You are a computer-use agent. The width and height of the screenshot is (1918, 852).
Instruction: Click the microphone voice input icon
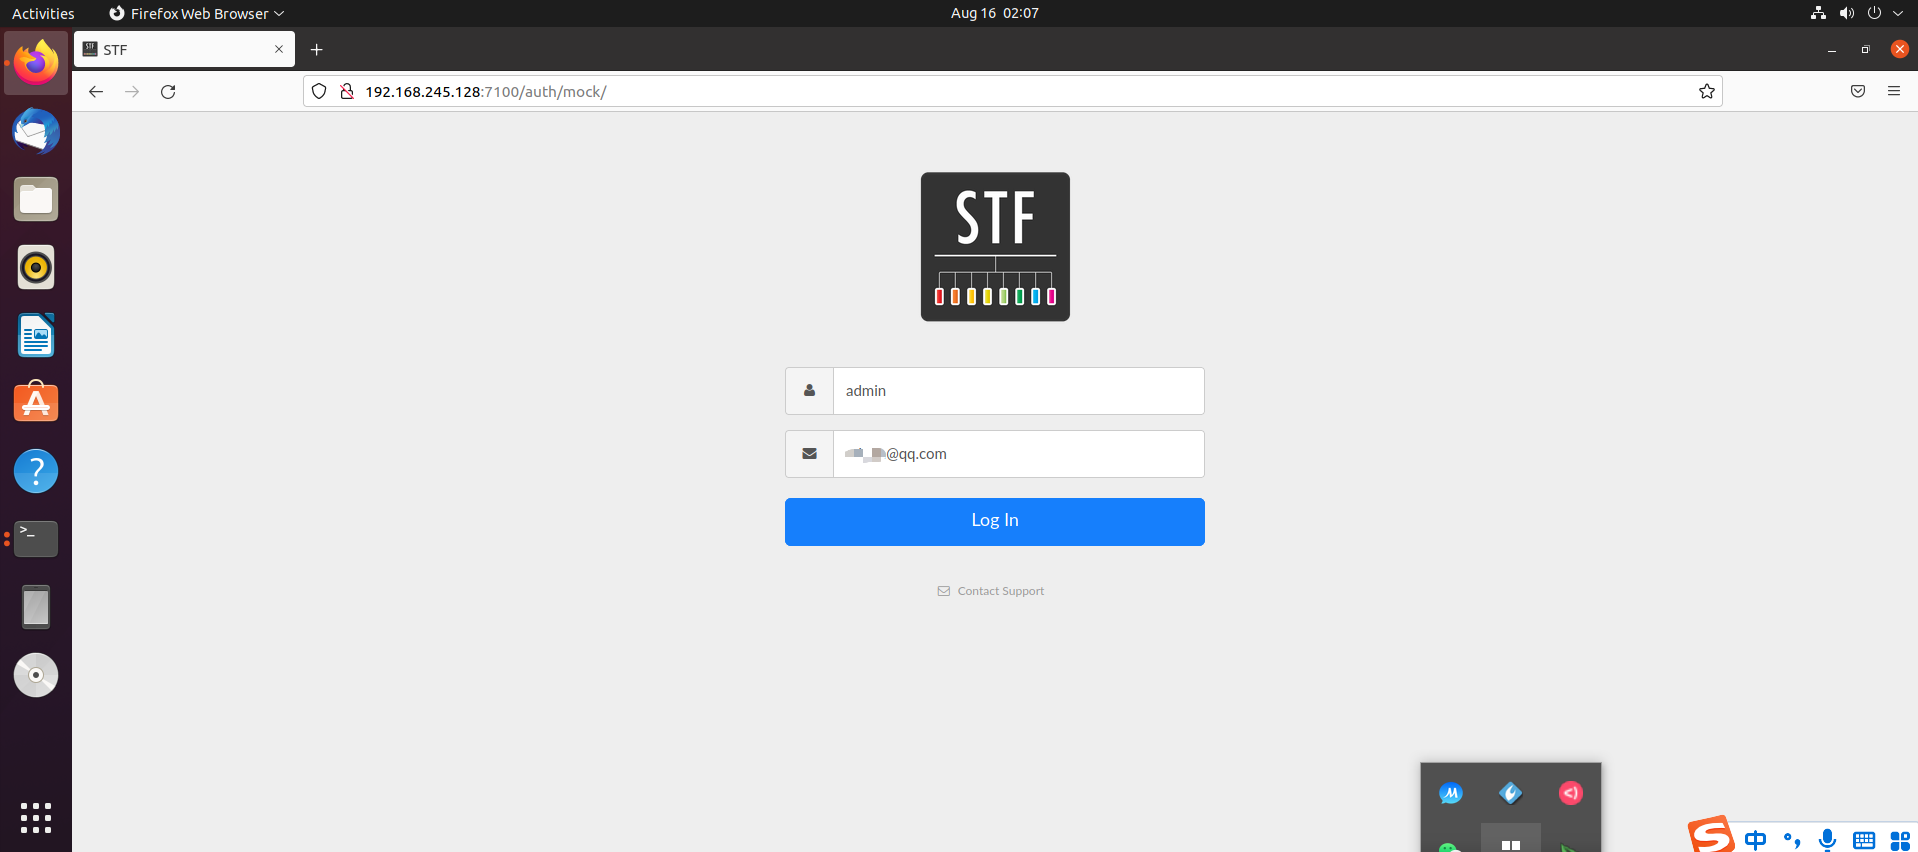pyautogui.click(x=1827, y=840)
